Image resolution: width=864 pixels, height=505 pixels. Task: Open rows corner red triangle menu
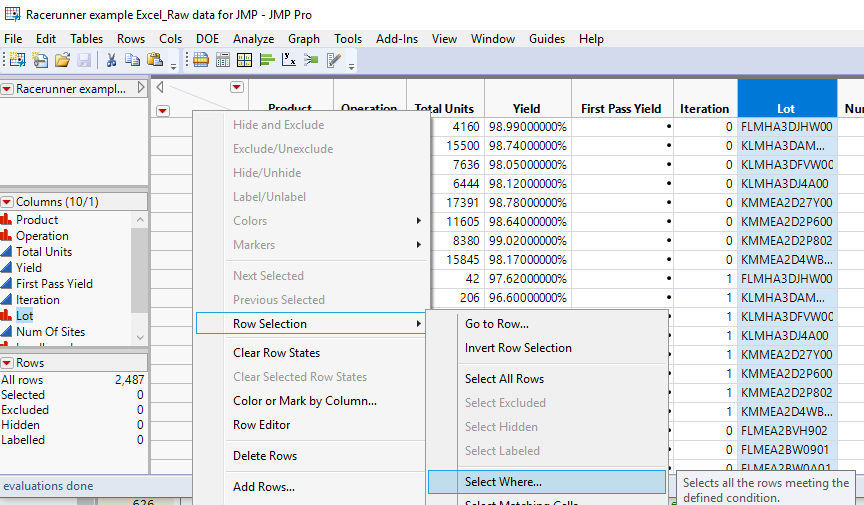click(x=163, y=111)
